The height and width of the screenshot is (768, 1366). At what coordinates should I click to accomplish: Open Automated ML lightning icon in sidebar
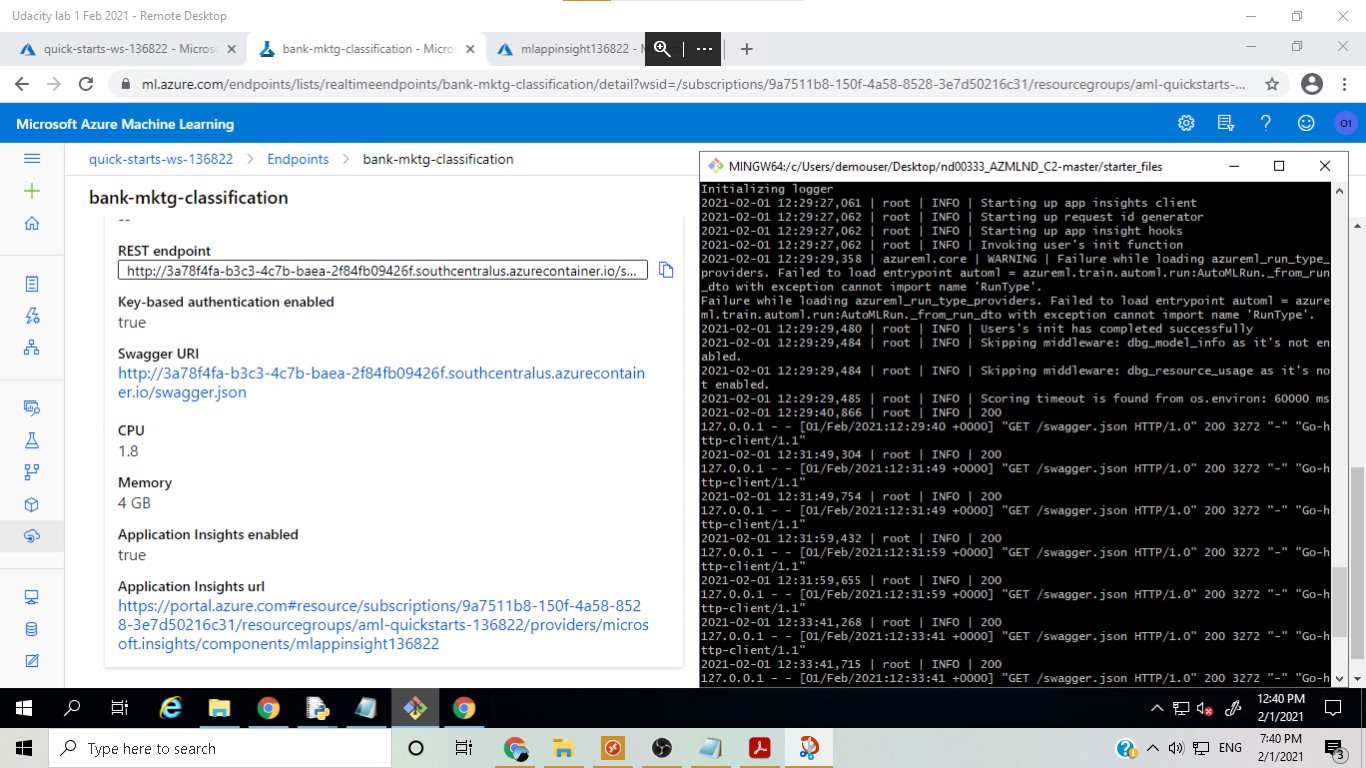[32, 316]
